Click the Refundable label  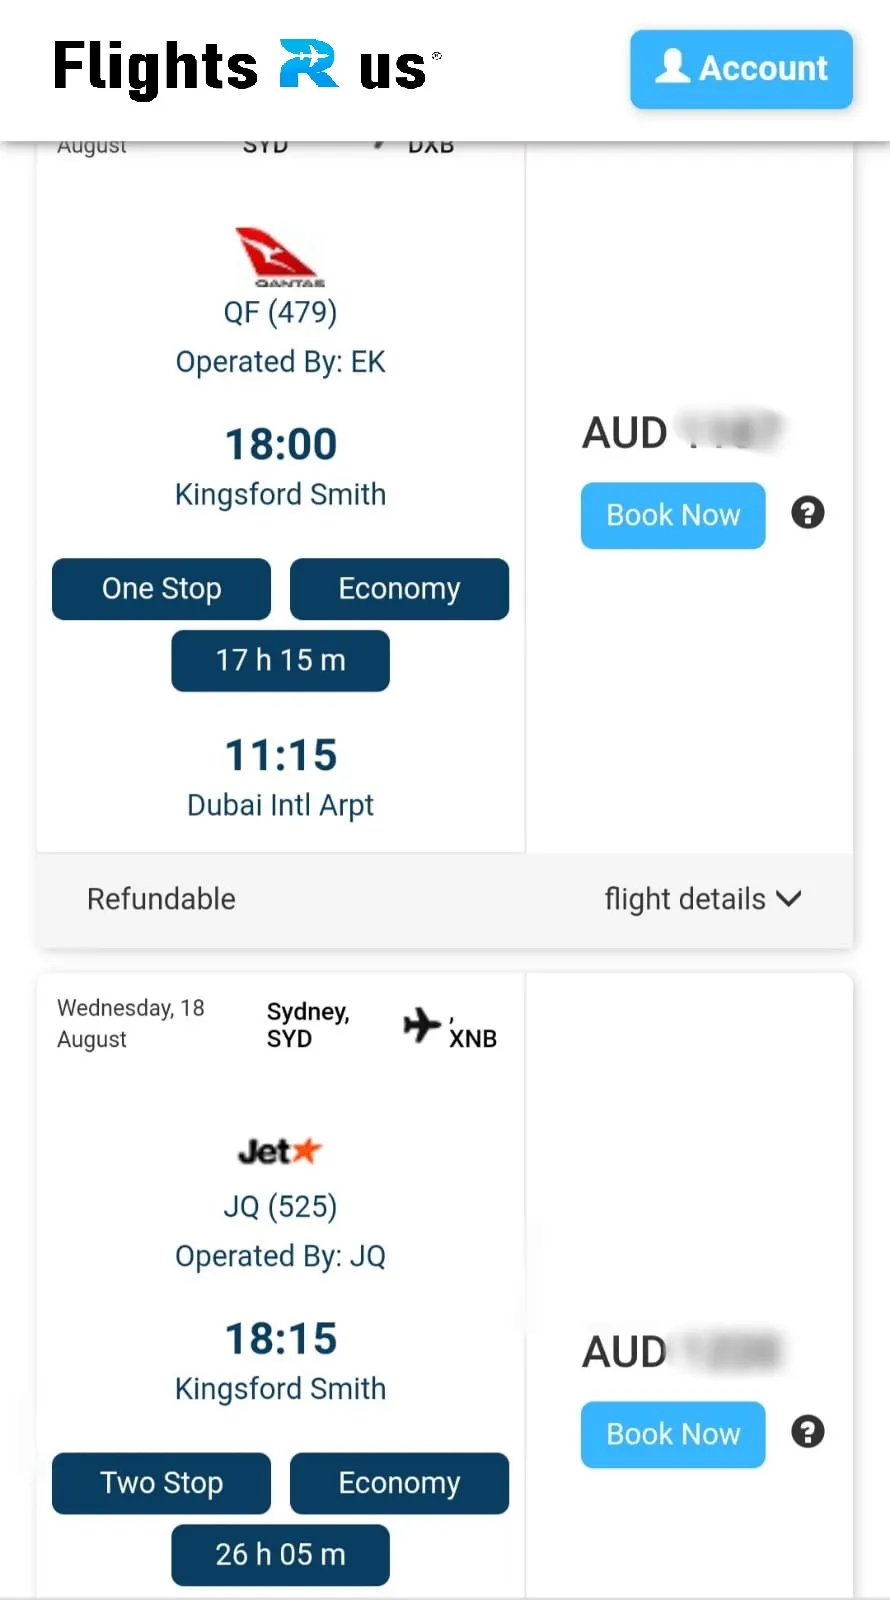(x=161, y=899)
